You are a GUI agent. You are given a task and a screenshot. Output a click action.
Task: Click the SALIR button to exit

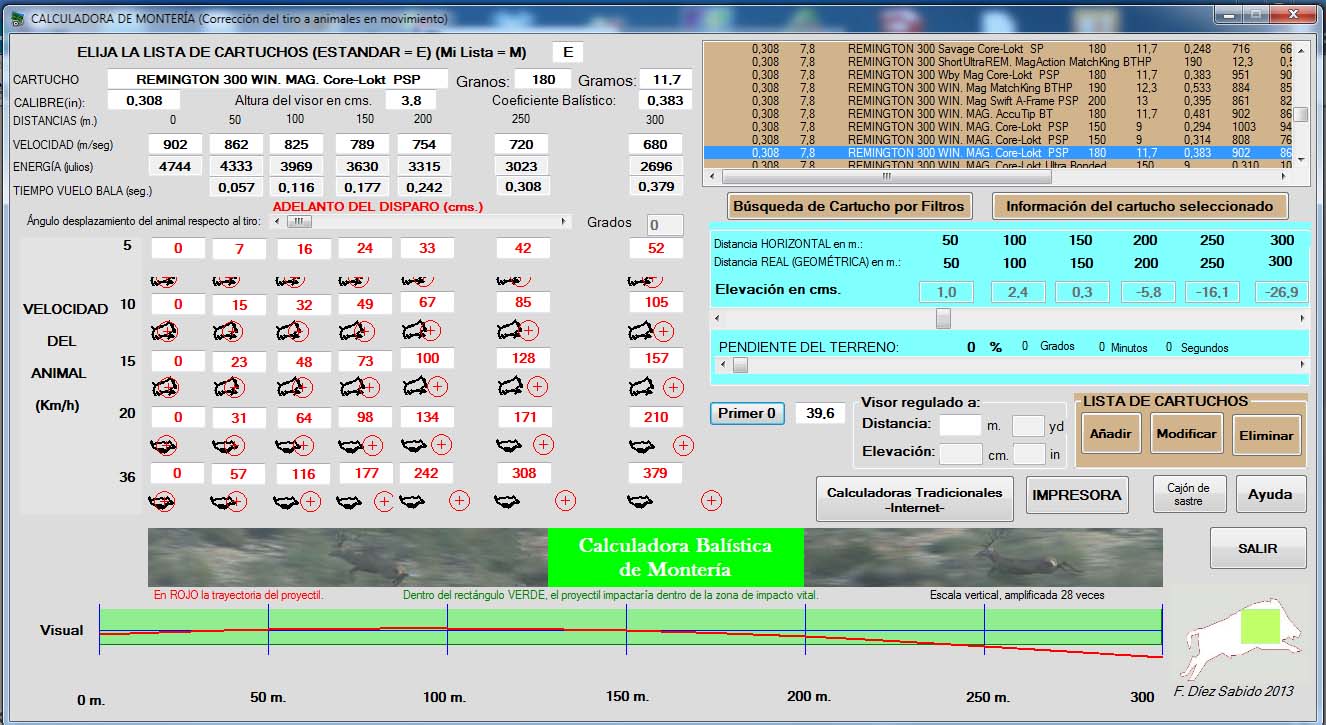[1257, 548]
